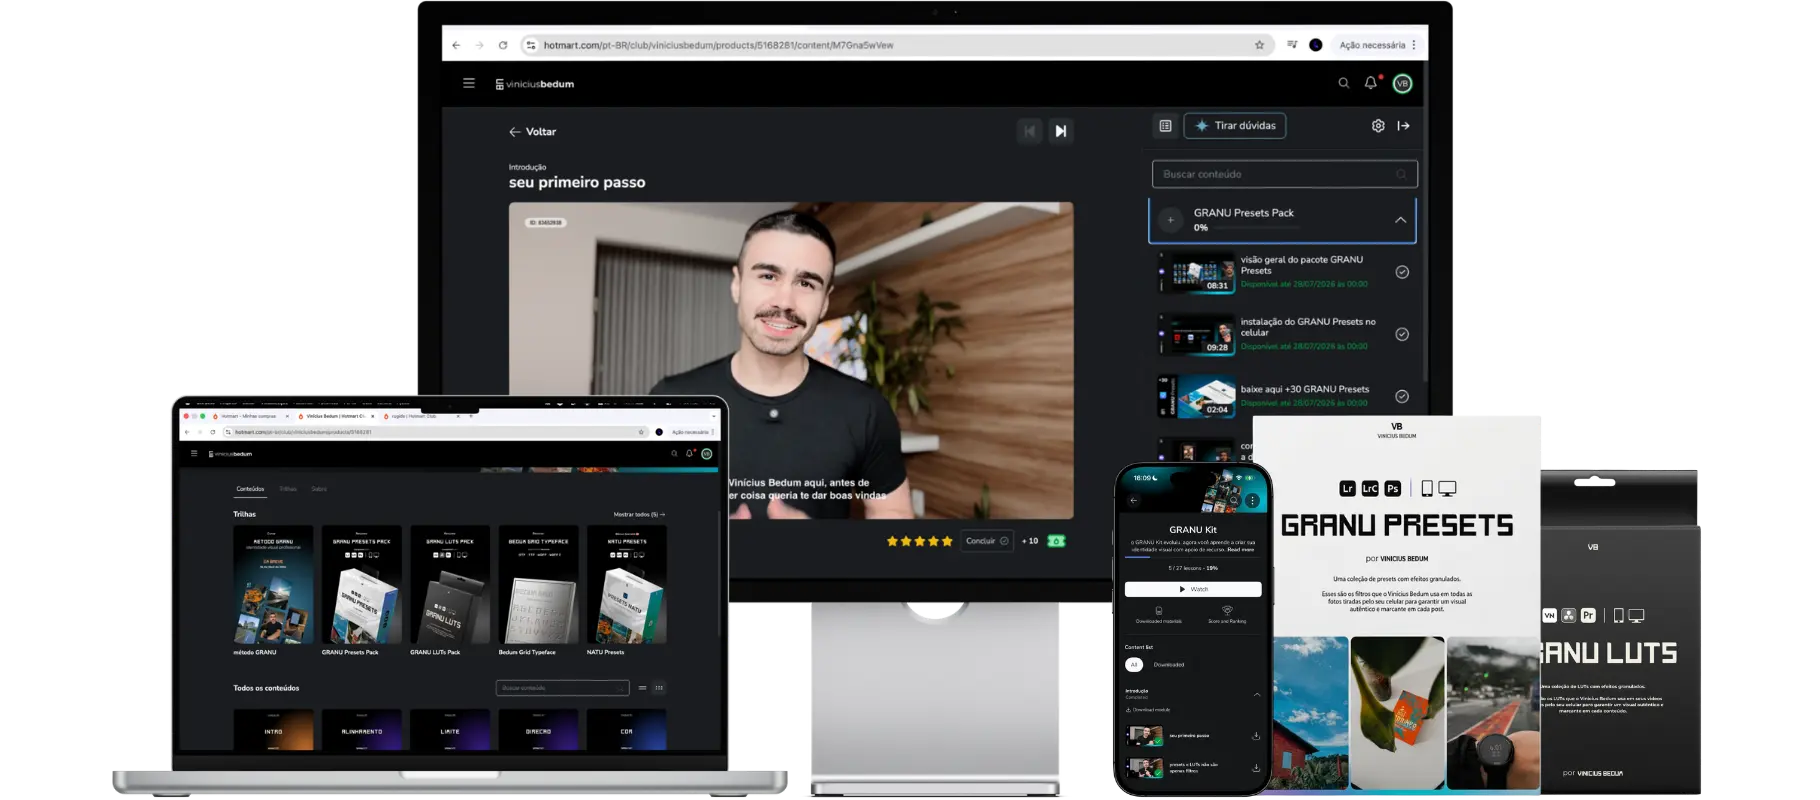This screenshot has height=800, width=1820.
Task: Click browser back arrow on monitor
Action: point(456,45)
